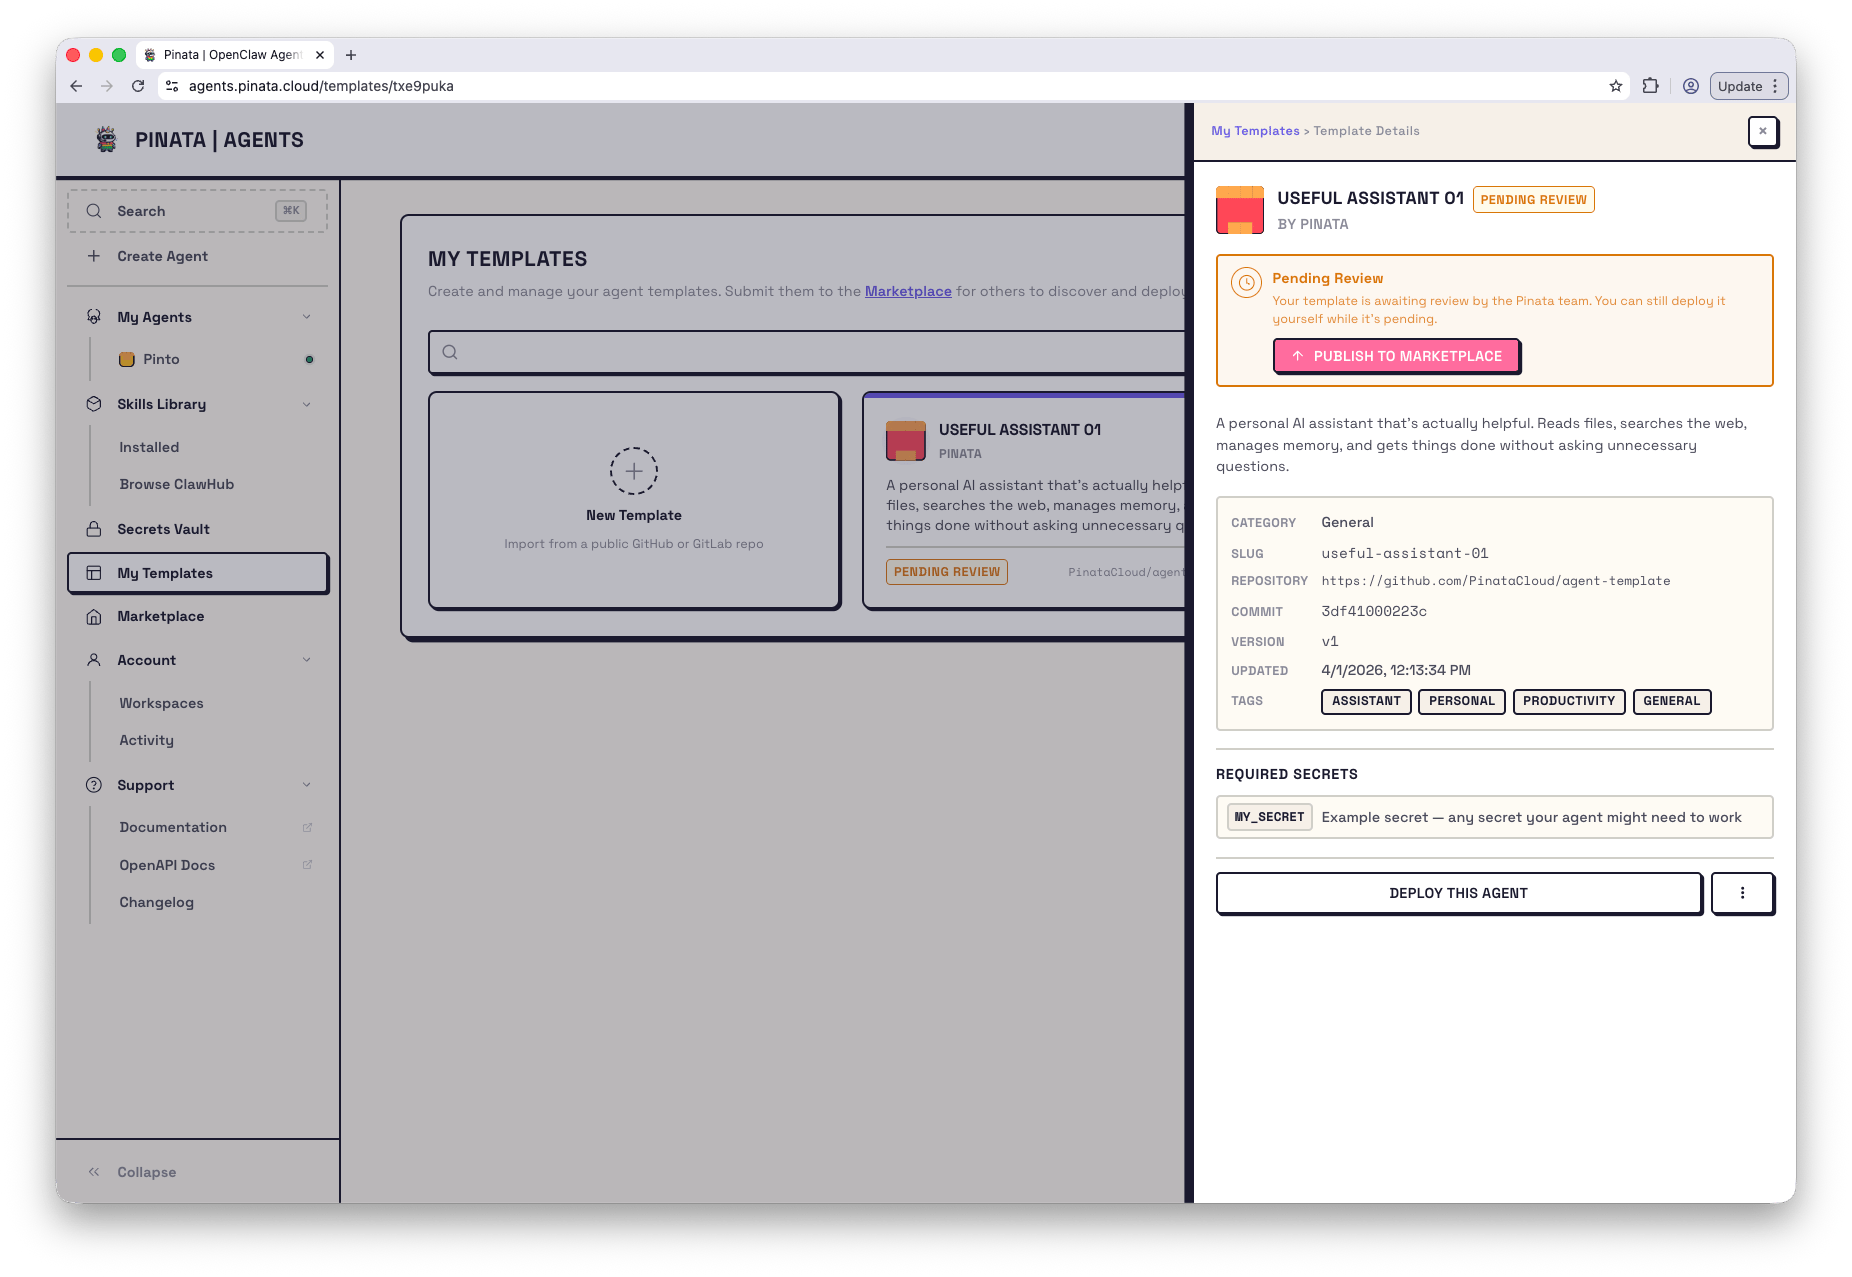Focus the sidebar Search field

pyautogui.click(x=198, y=211)
